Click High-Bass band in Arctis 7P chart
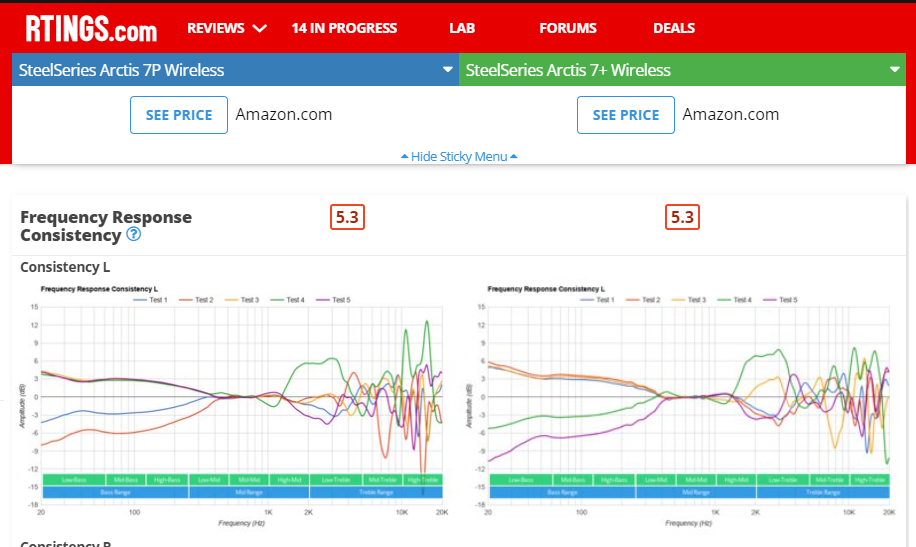Viewport: 916px width, 547px height. pos(167,480)
